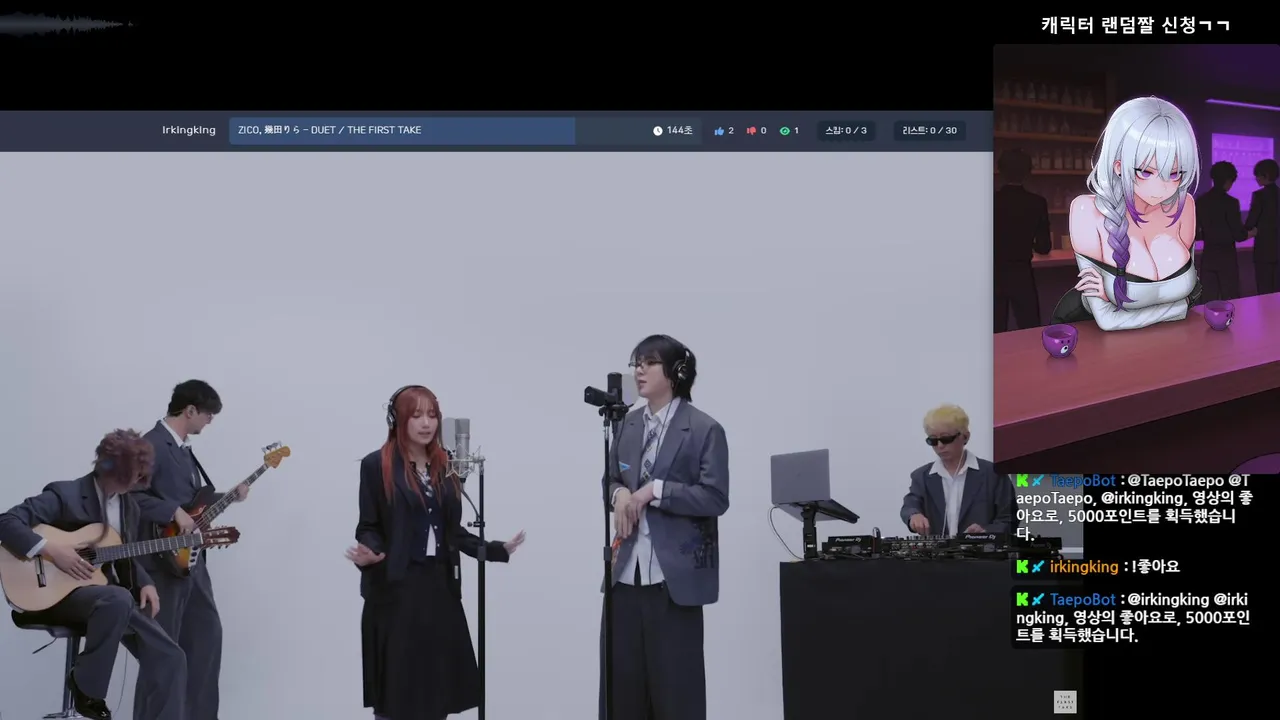Click the green eye viewers icon
This screenshot has width=1280, height=720.
(784, 131)
